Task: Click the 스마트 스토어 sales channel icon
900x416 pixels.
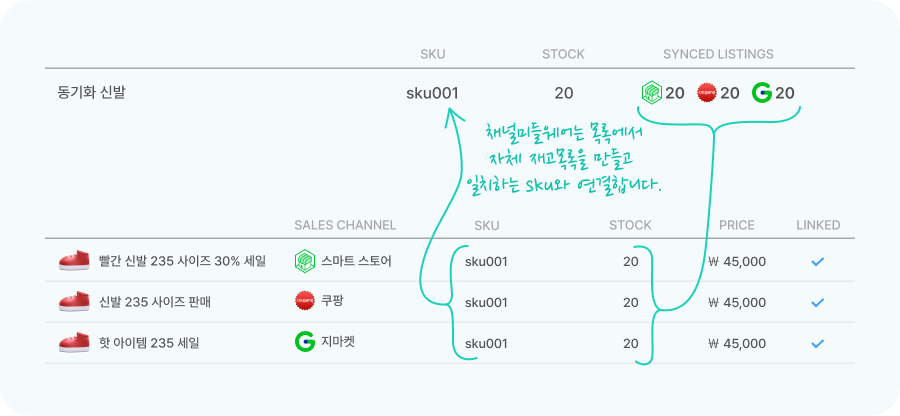Action: coord(305,262)
